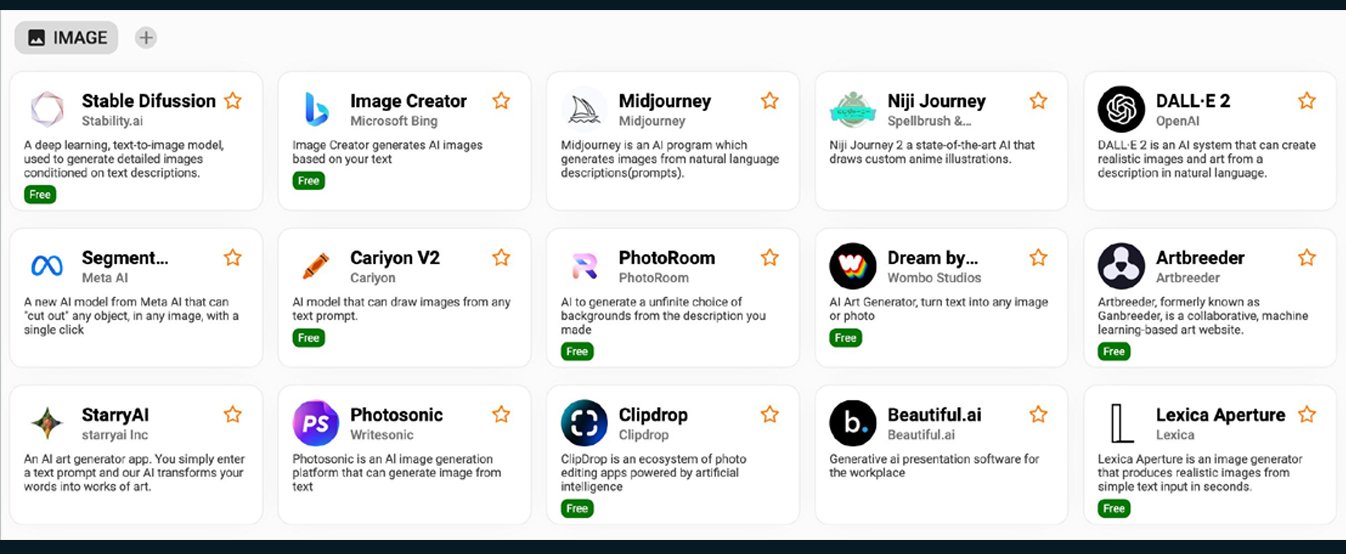Star the Image Creator card

click(x=501, y=100)
